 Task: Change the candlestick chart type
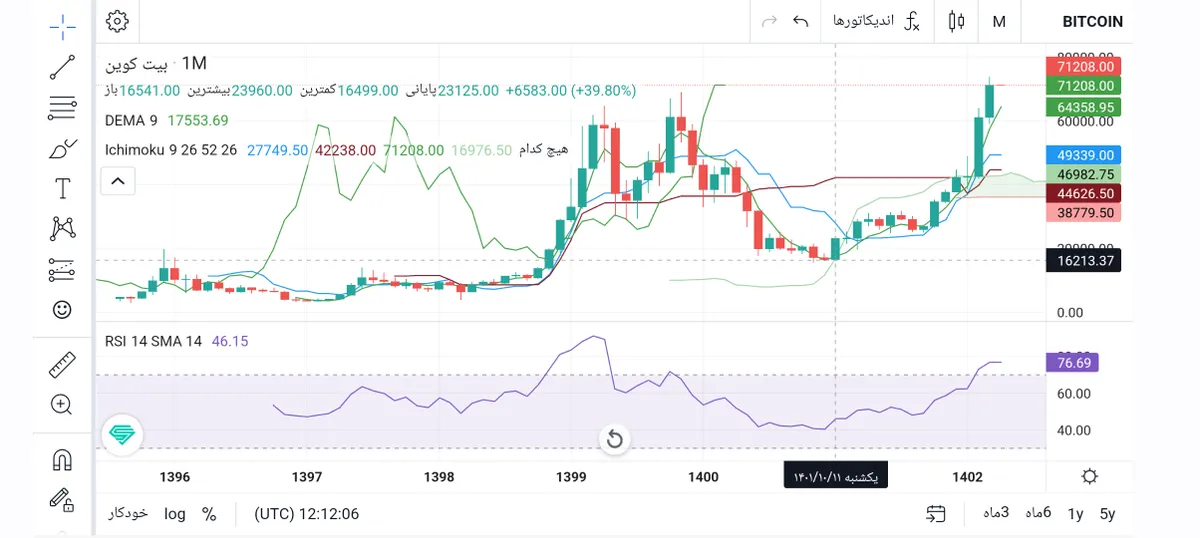pos(956,21)
